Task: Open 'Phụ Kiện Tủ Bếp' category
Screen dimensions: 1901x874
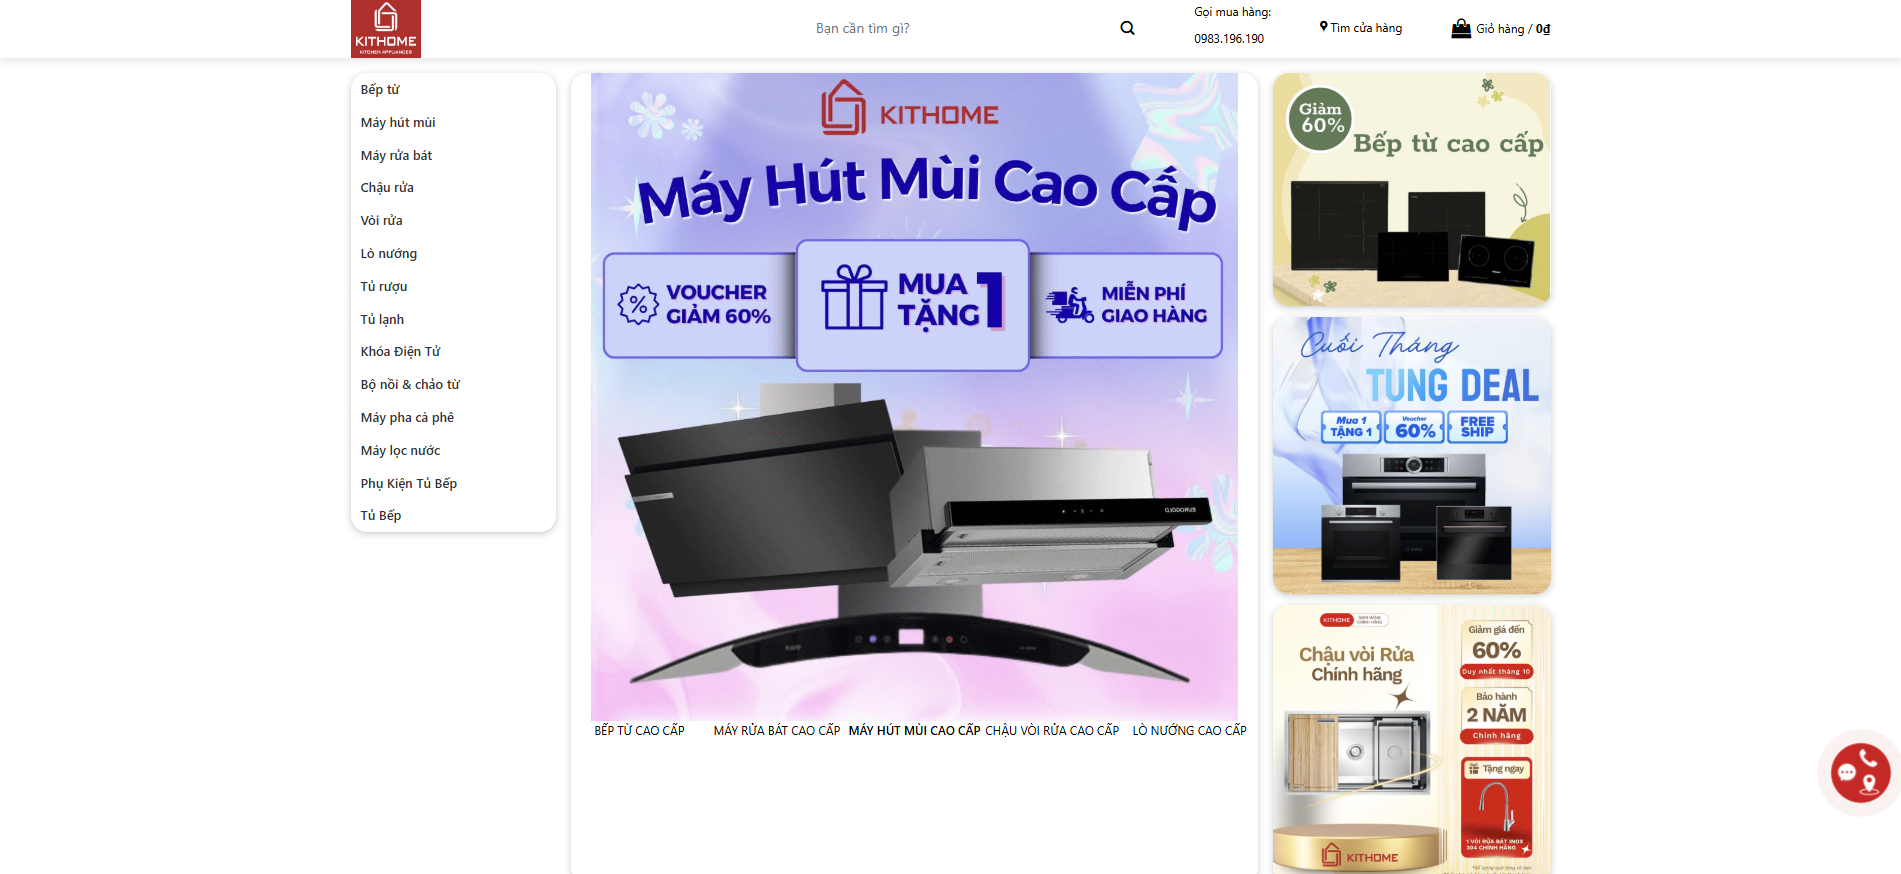Action: pos(409,484)
